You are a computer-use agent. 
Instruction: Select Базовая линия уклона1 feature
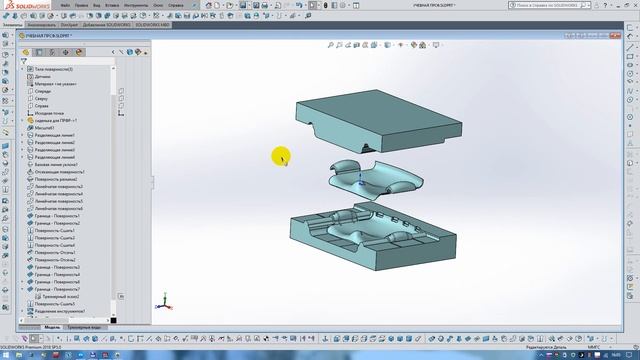pos(56,164)
